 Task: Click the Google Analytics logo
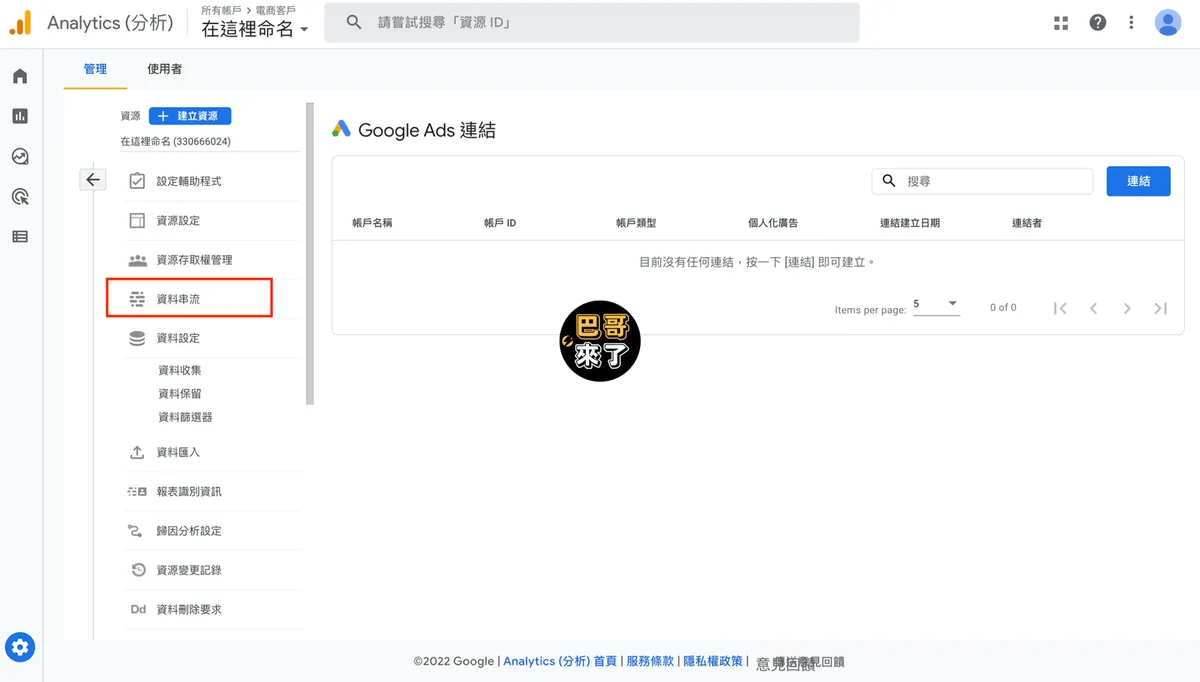pos(20,23)
